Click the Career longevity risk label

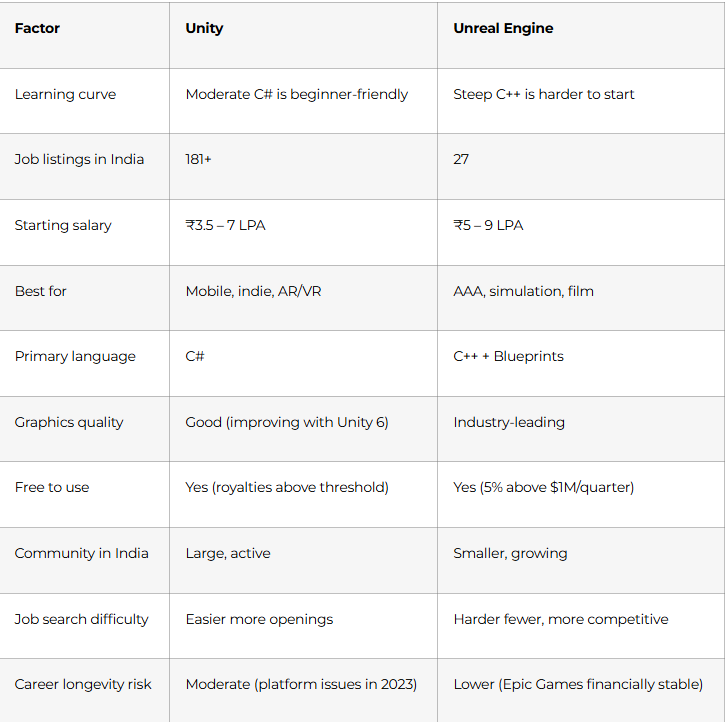point(83,685)
